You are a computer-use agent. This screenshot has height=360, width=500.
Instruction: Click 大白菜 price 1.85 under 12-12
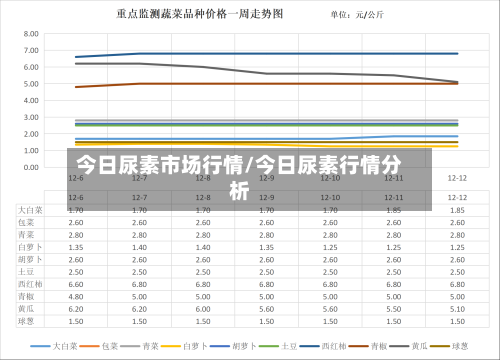click(457, 210)
